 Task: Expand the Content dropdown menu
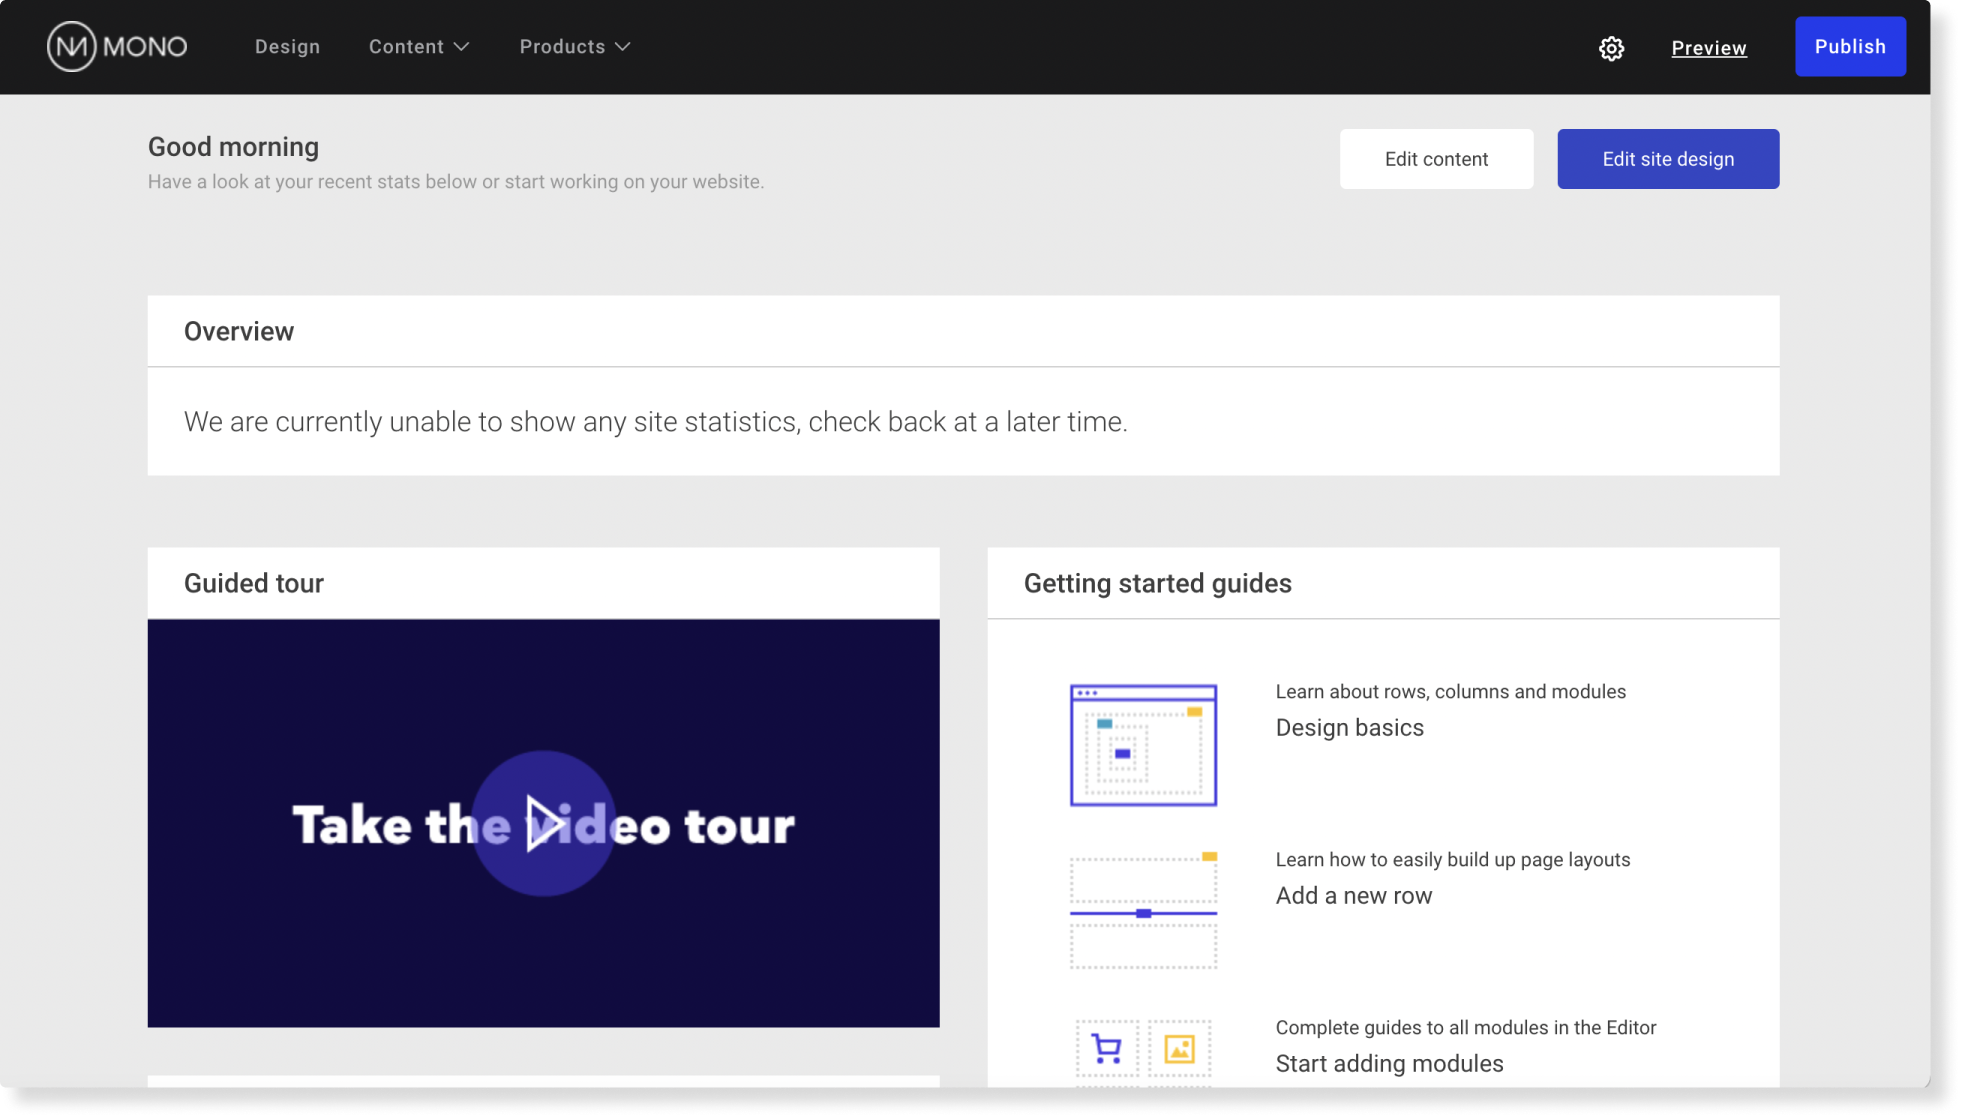click(x=418, y=46)
